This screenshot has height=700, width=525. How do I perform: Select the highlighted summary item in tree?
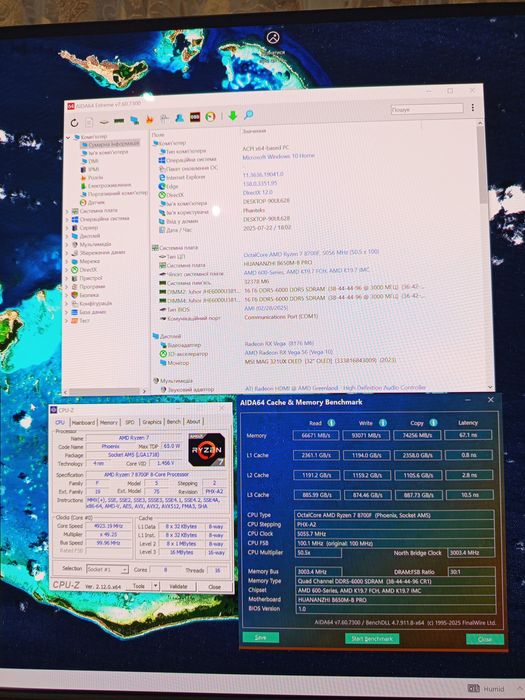(110, 144)
